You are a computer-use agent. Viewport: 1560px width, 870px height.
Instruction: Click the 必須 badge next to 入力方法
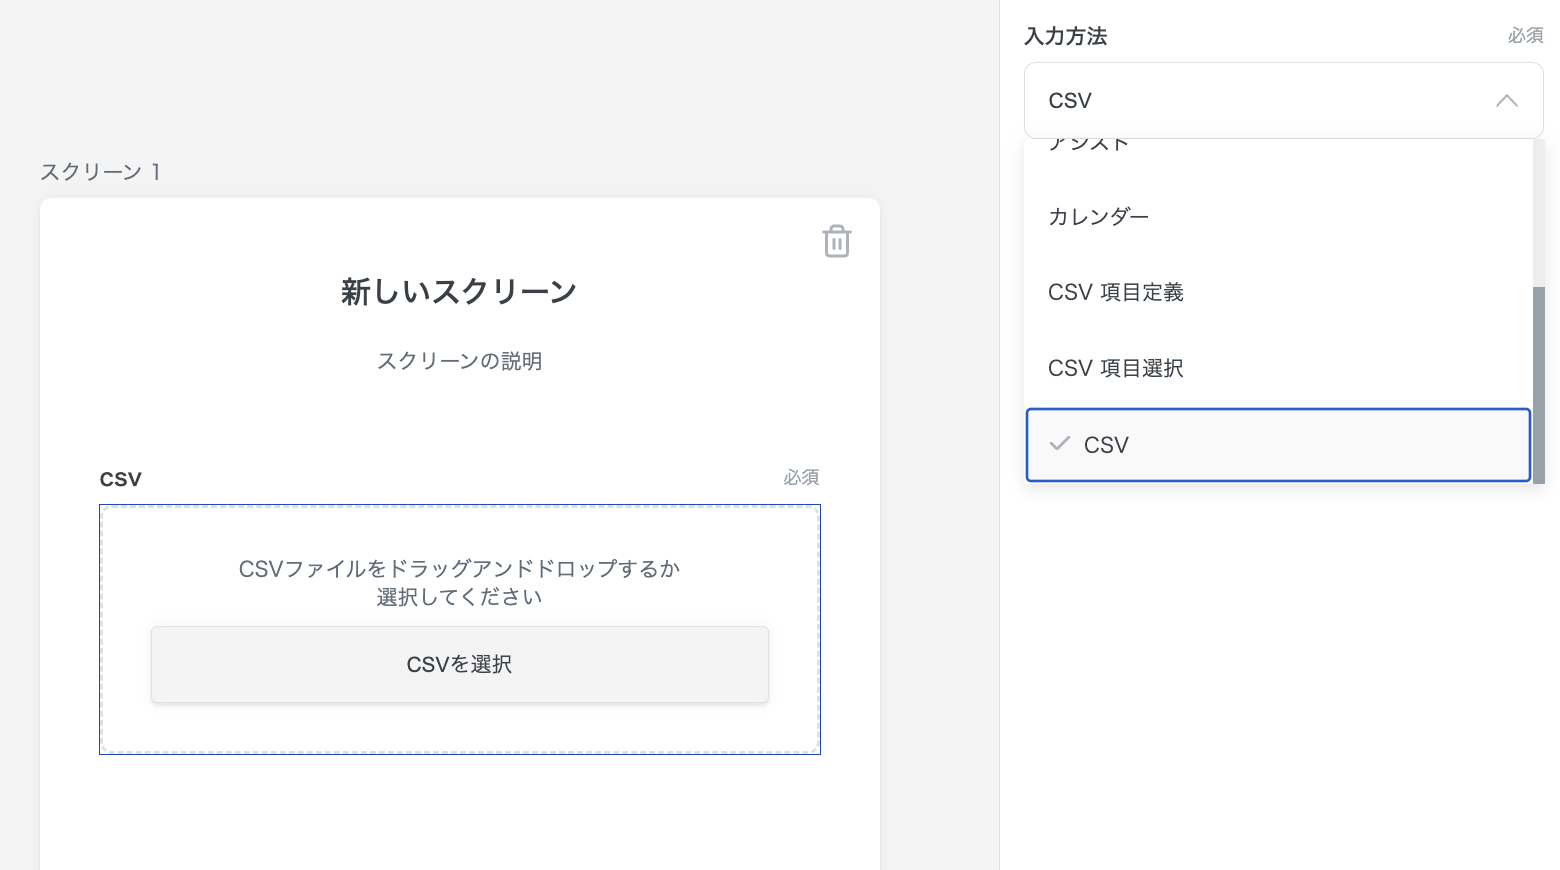click(x=1525, y=36)
